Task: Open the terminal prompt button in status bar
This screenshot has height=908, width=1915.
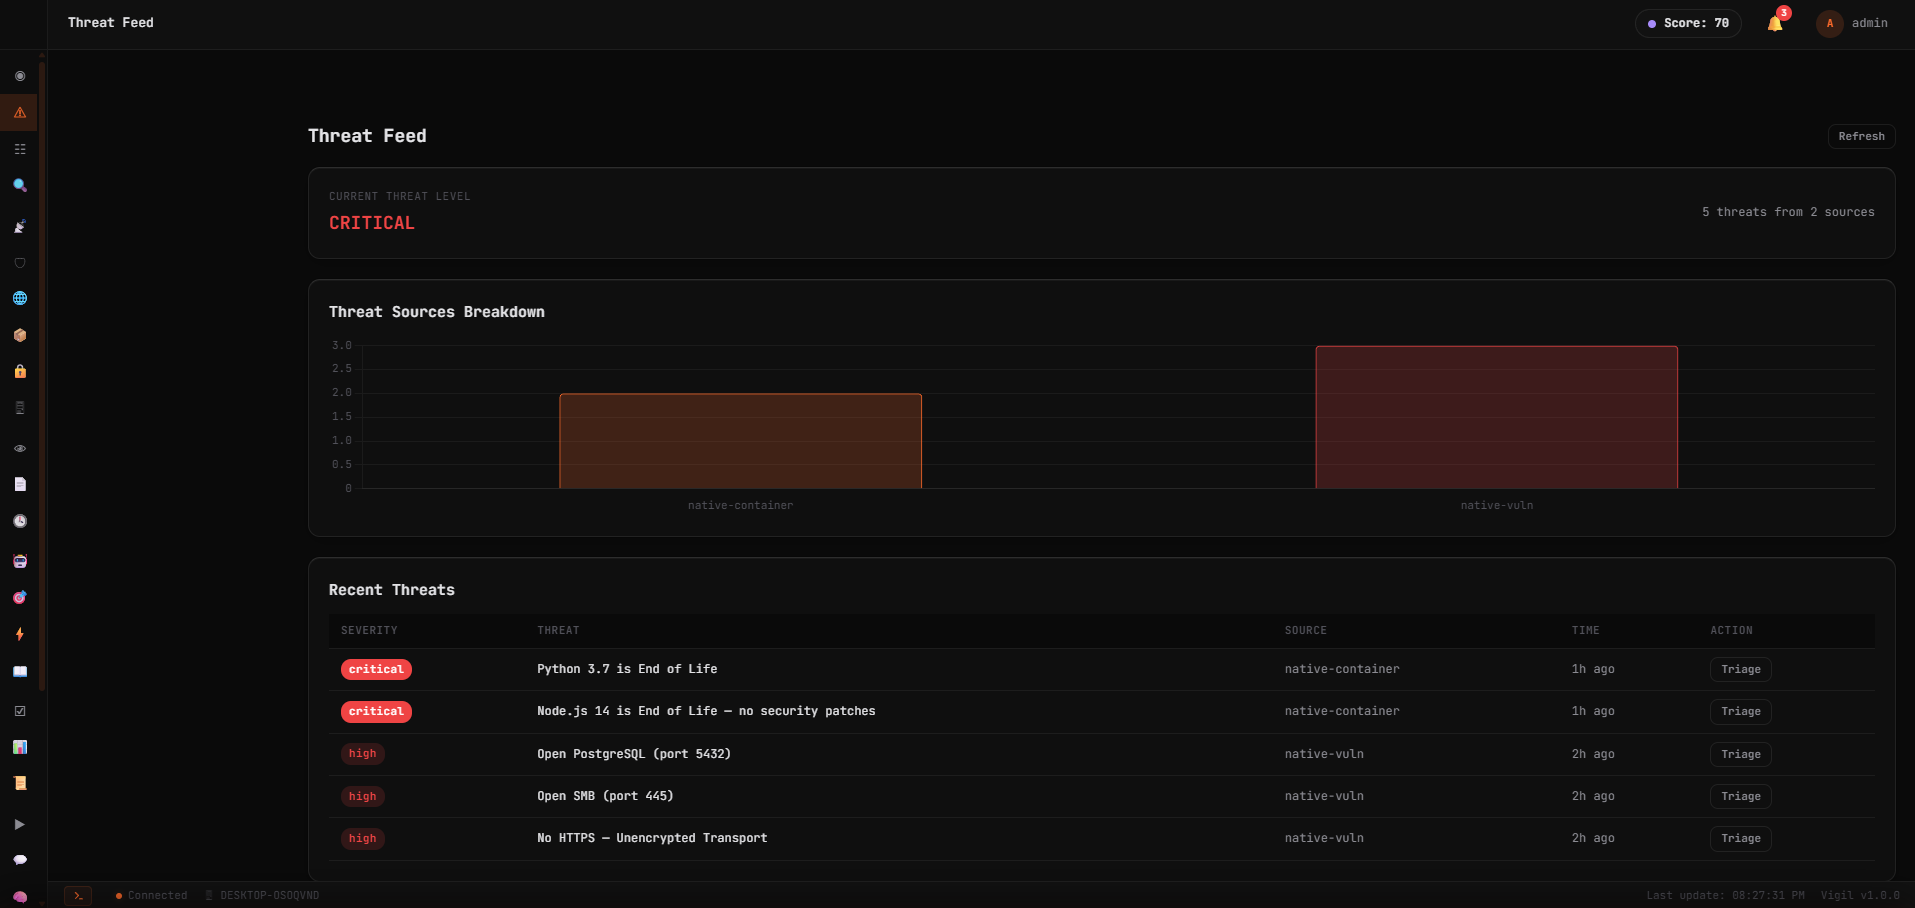Action: [78, 896]
